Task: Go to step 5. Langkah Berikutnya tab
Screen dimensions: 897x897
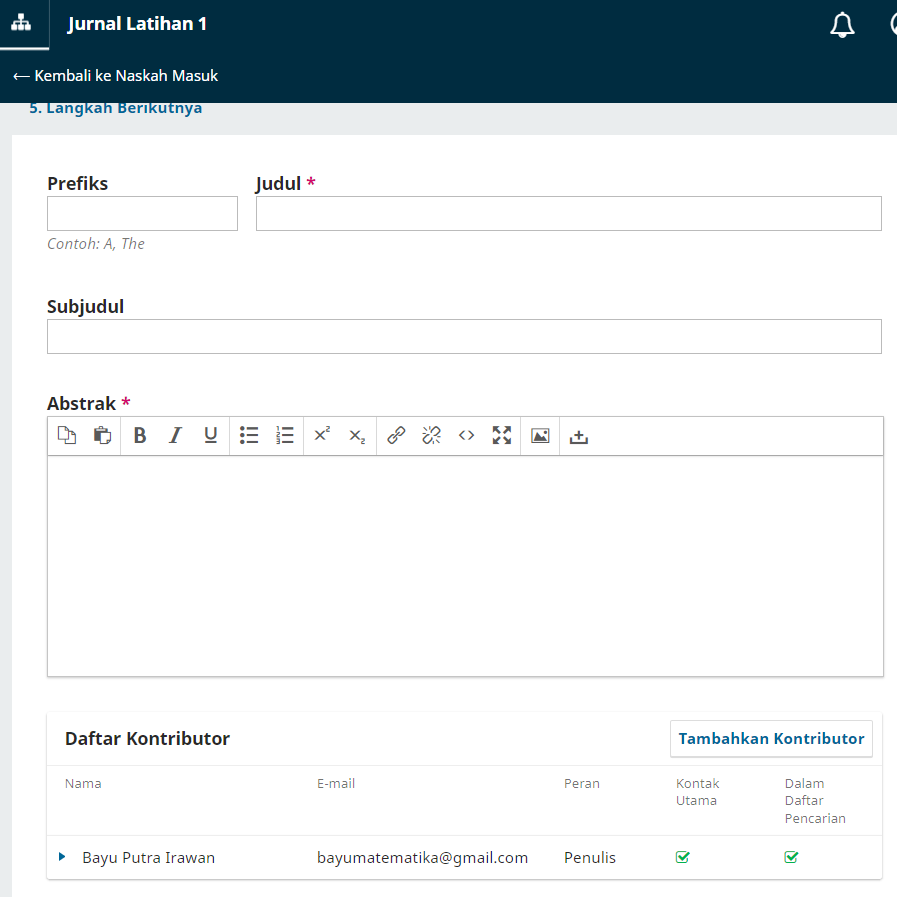Action: tap(116, 108)
